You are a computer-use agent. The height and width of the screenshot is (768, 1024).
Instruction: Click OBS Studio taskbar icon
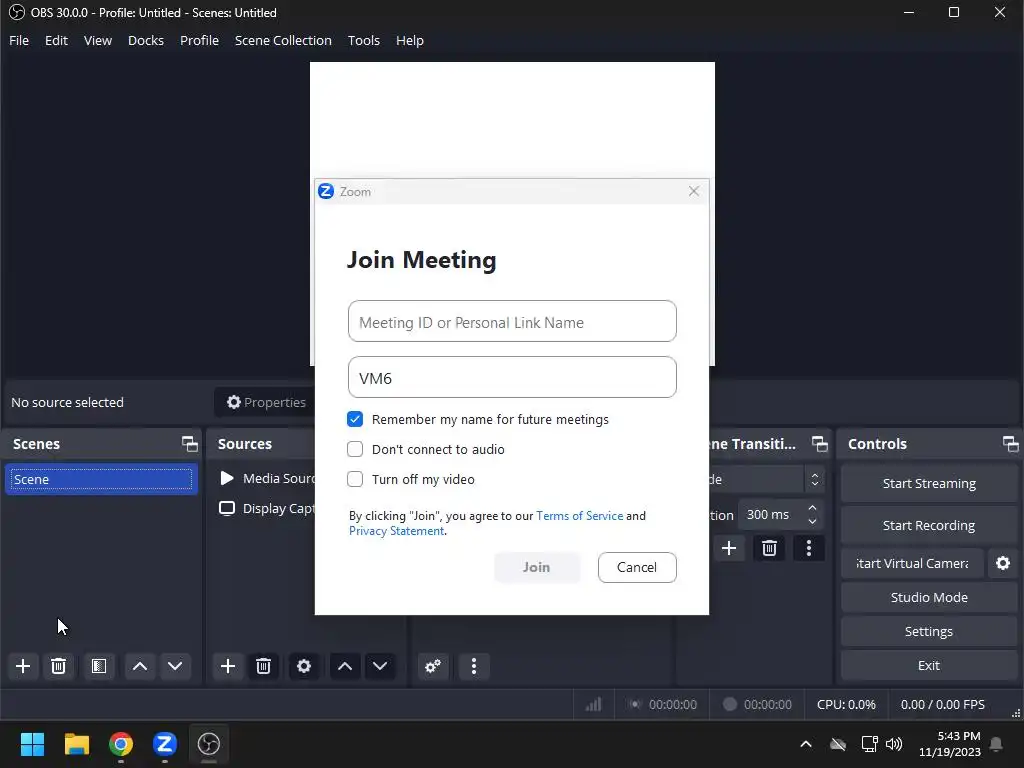209,744
